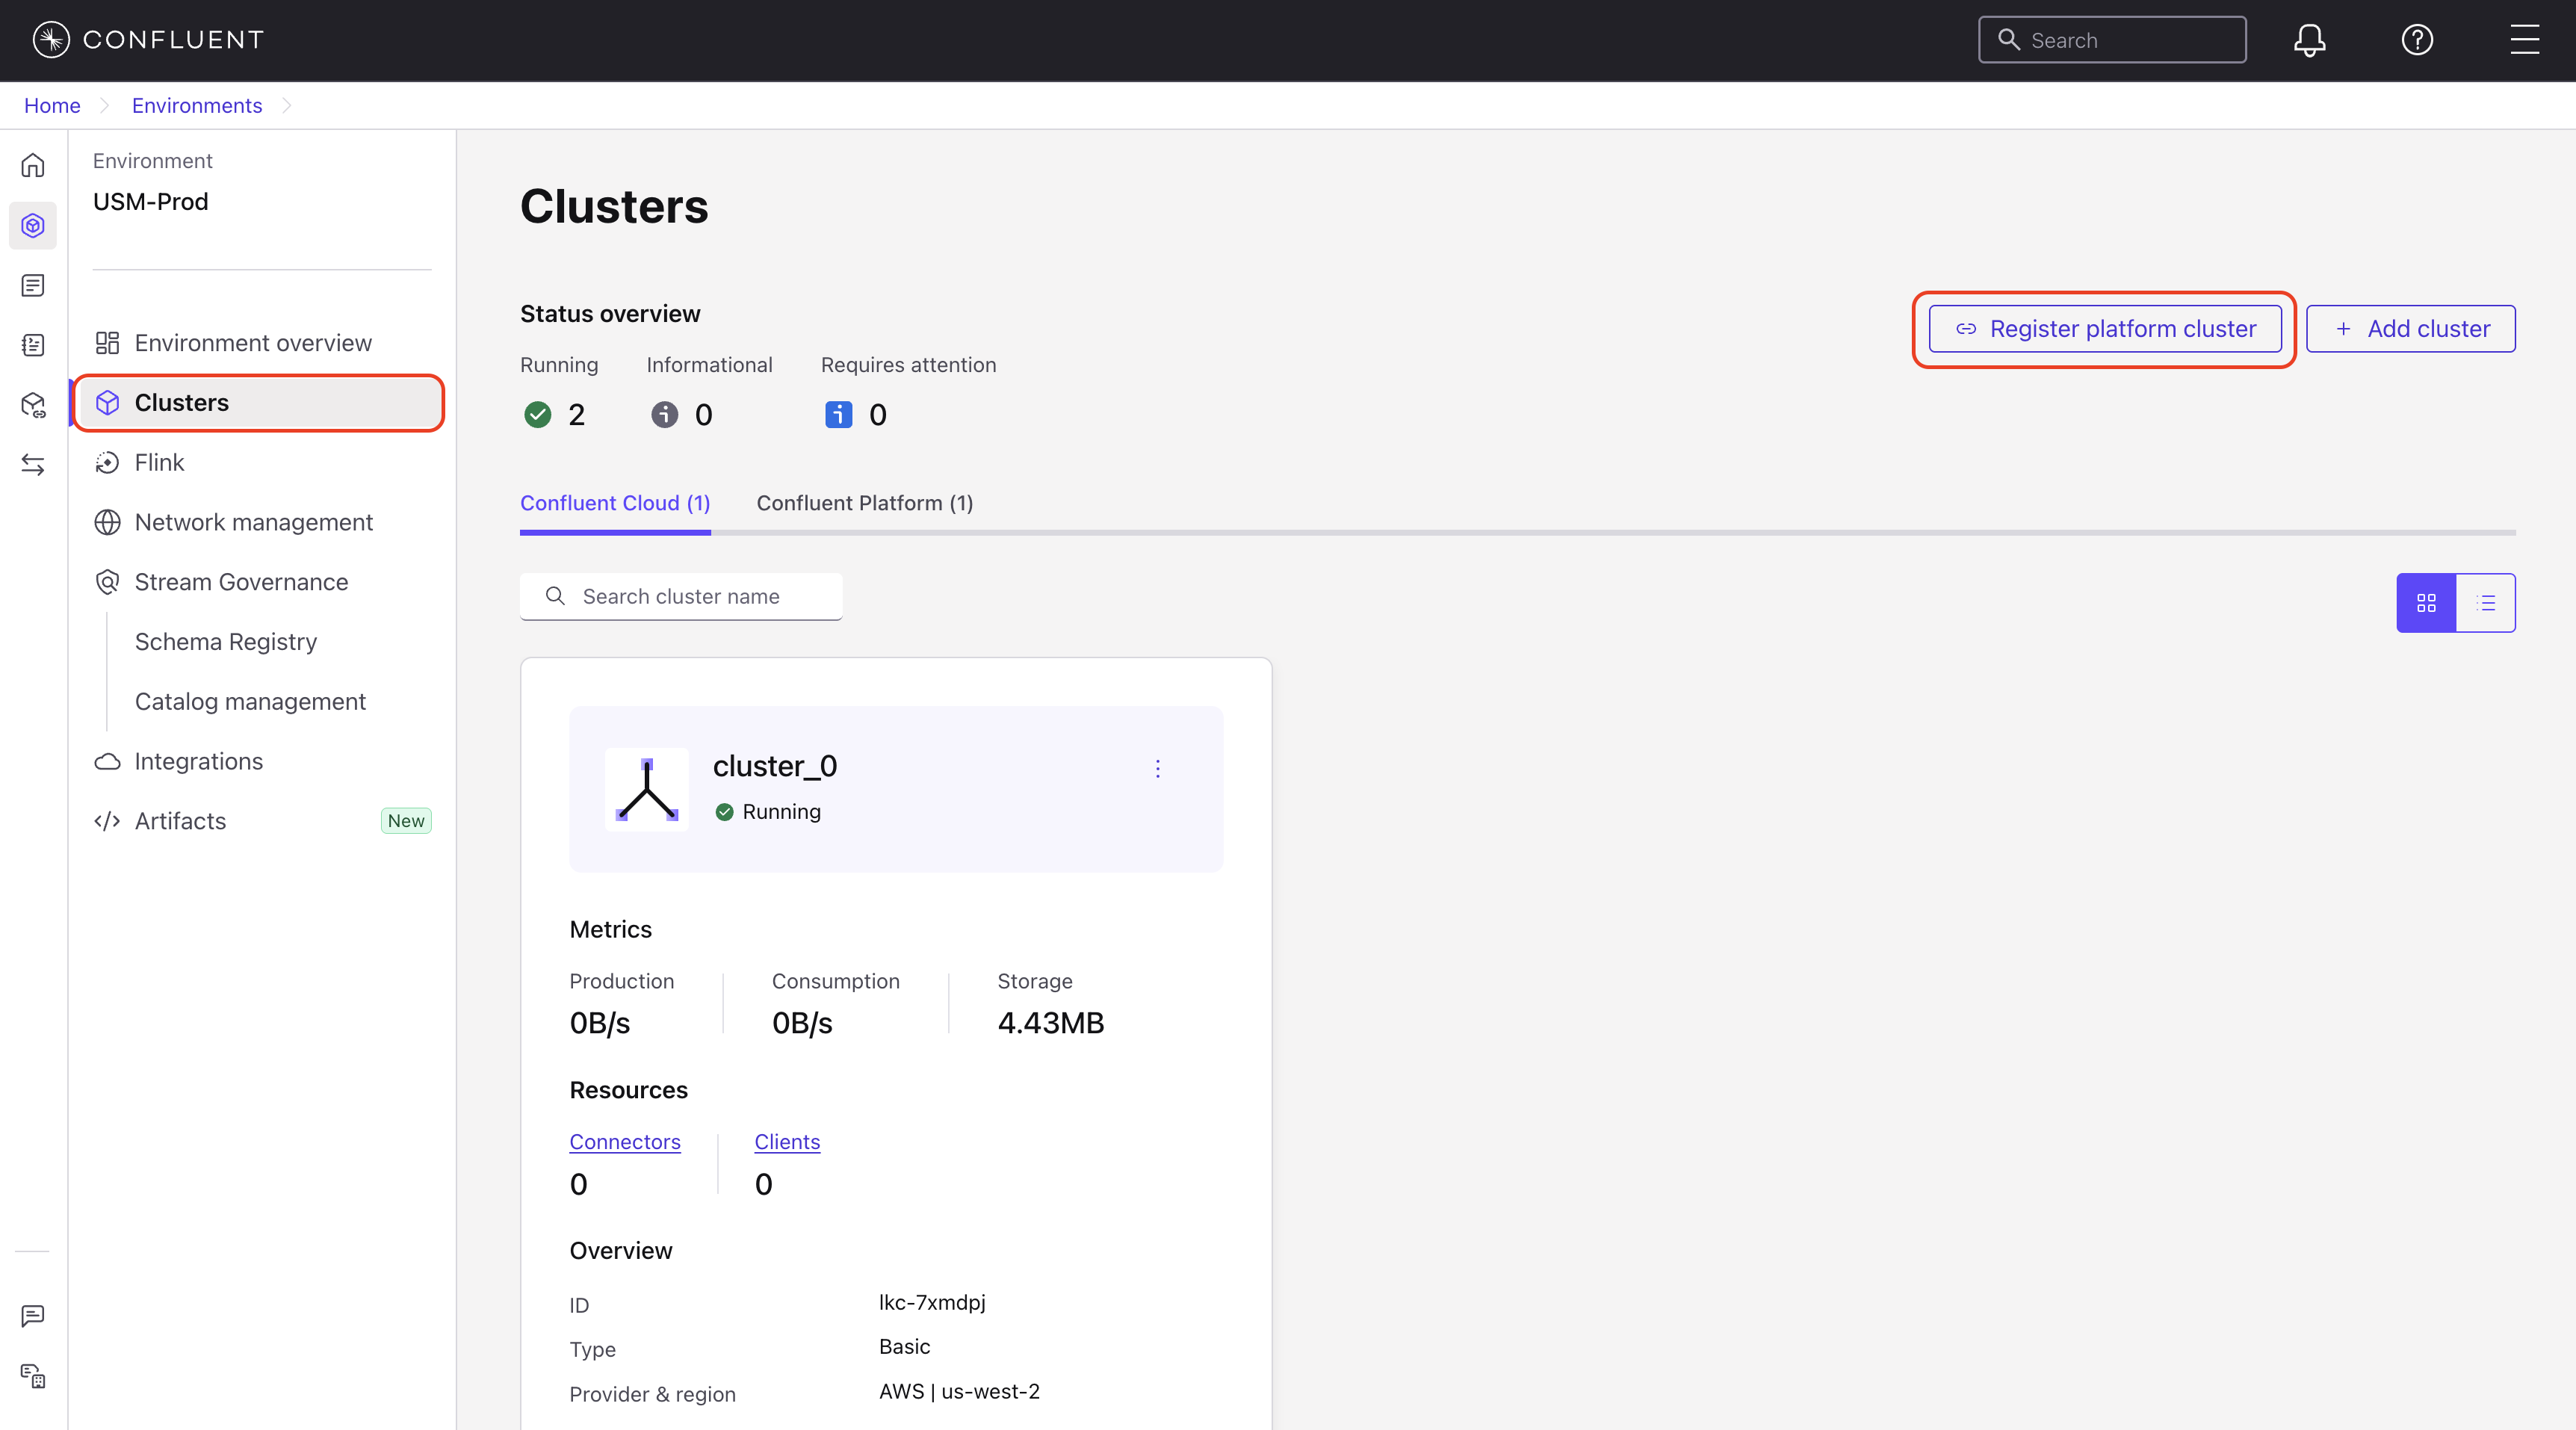Click the home icon in left rail
The image size is (2576, 1430).
[x=33, y=165]
